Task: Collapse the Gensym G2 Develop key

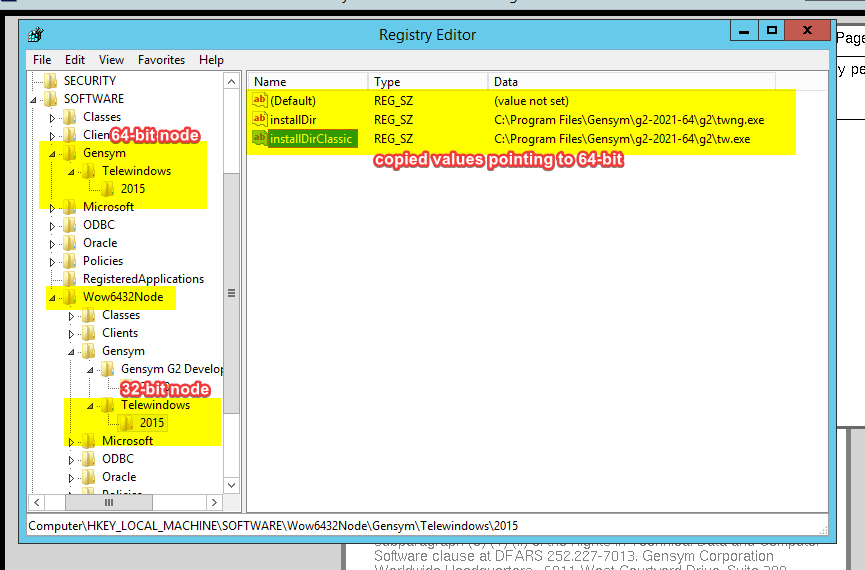Action: 90,370
